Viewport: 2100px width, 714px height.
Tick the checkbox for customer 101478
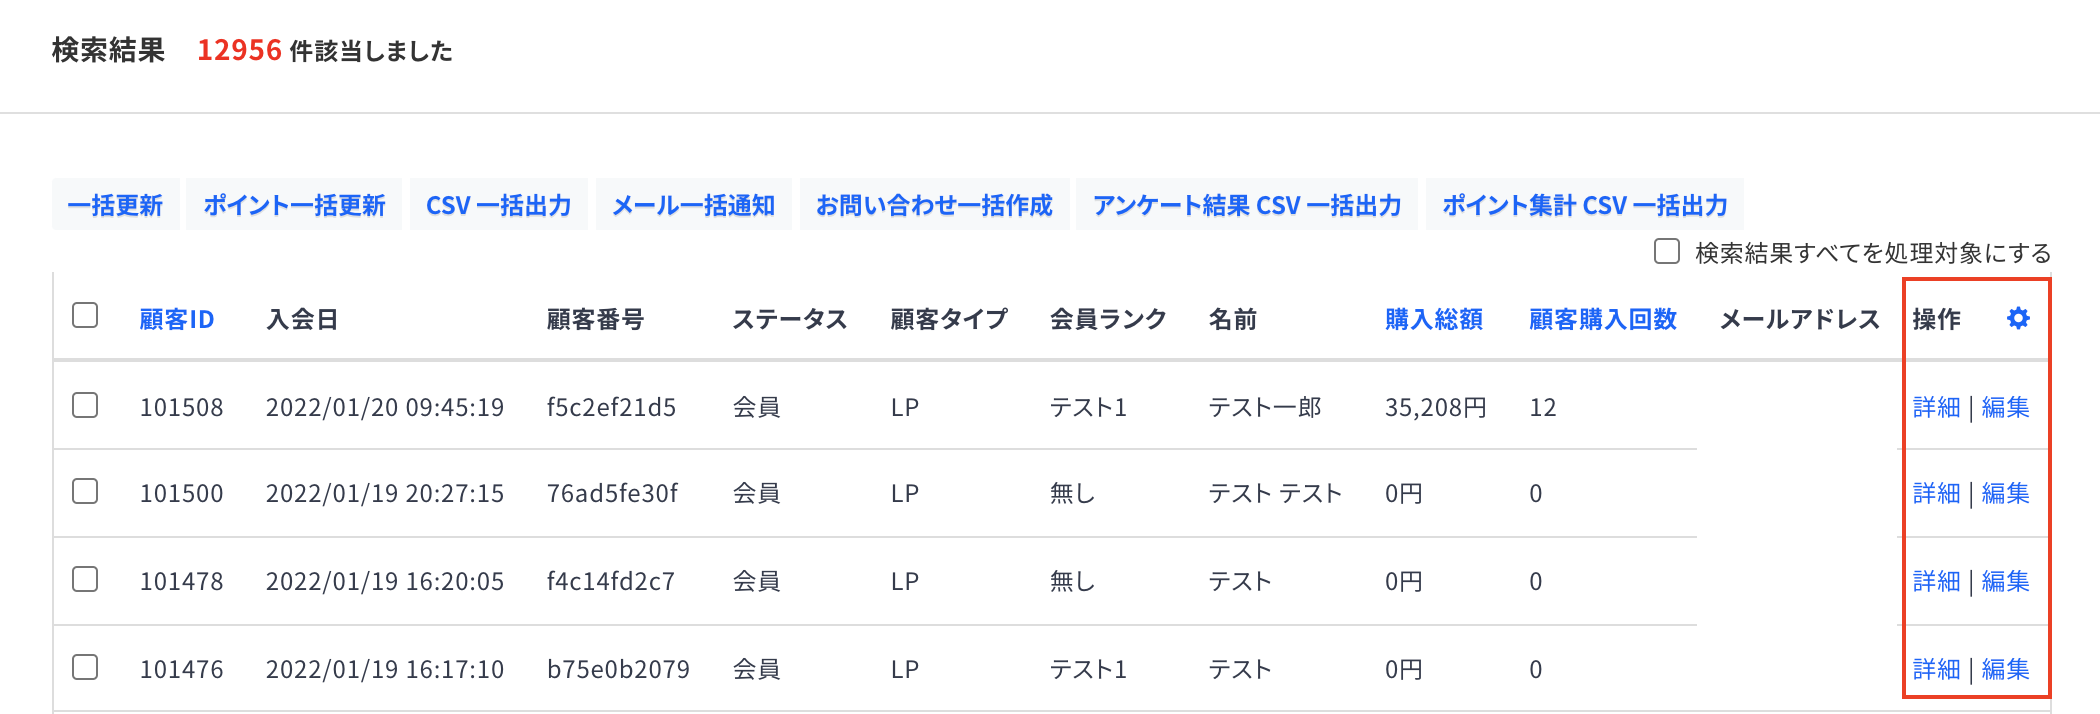click(x=85, y=579)
